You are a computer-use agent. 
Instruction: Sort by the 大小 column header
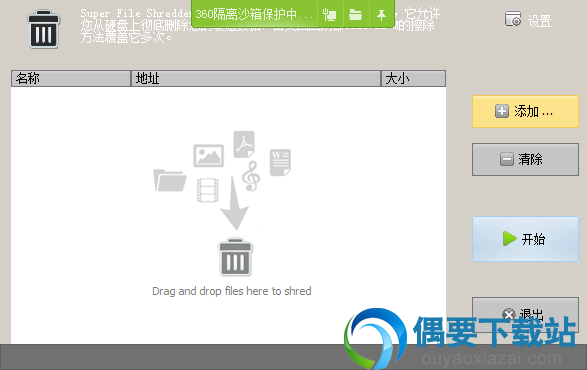pyautogui.click(x=413, y=78)
